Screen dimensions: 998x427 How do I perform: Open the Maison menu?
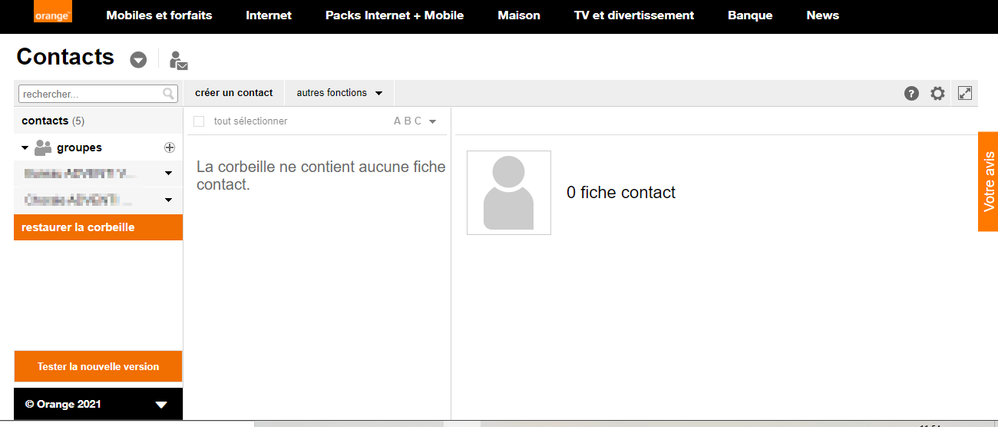(519, 15)
